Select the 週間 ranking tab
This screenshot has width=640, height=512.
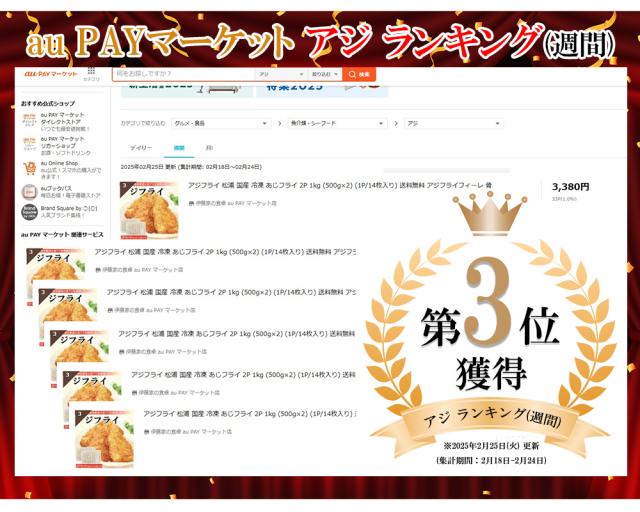(179, 148)
